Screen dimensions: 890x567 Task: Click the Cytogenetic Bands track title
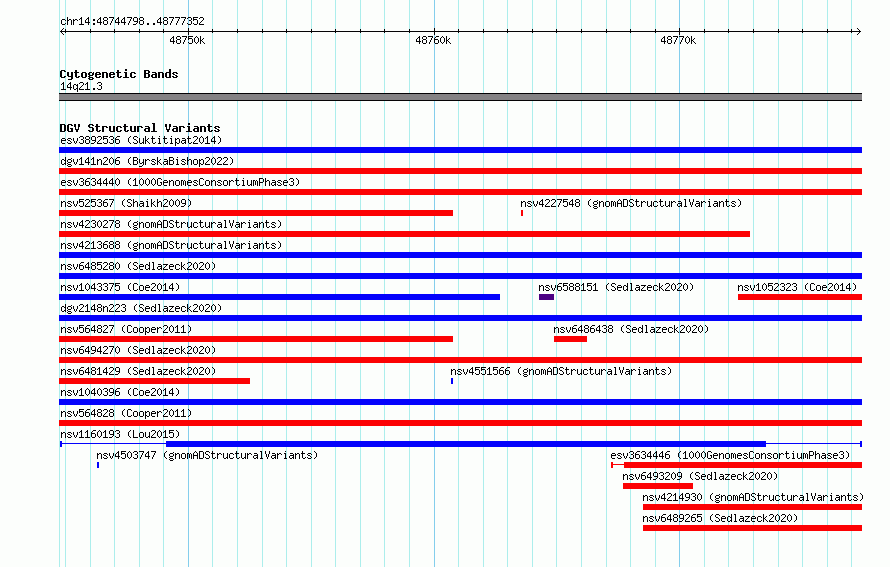119,74
